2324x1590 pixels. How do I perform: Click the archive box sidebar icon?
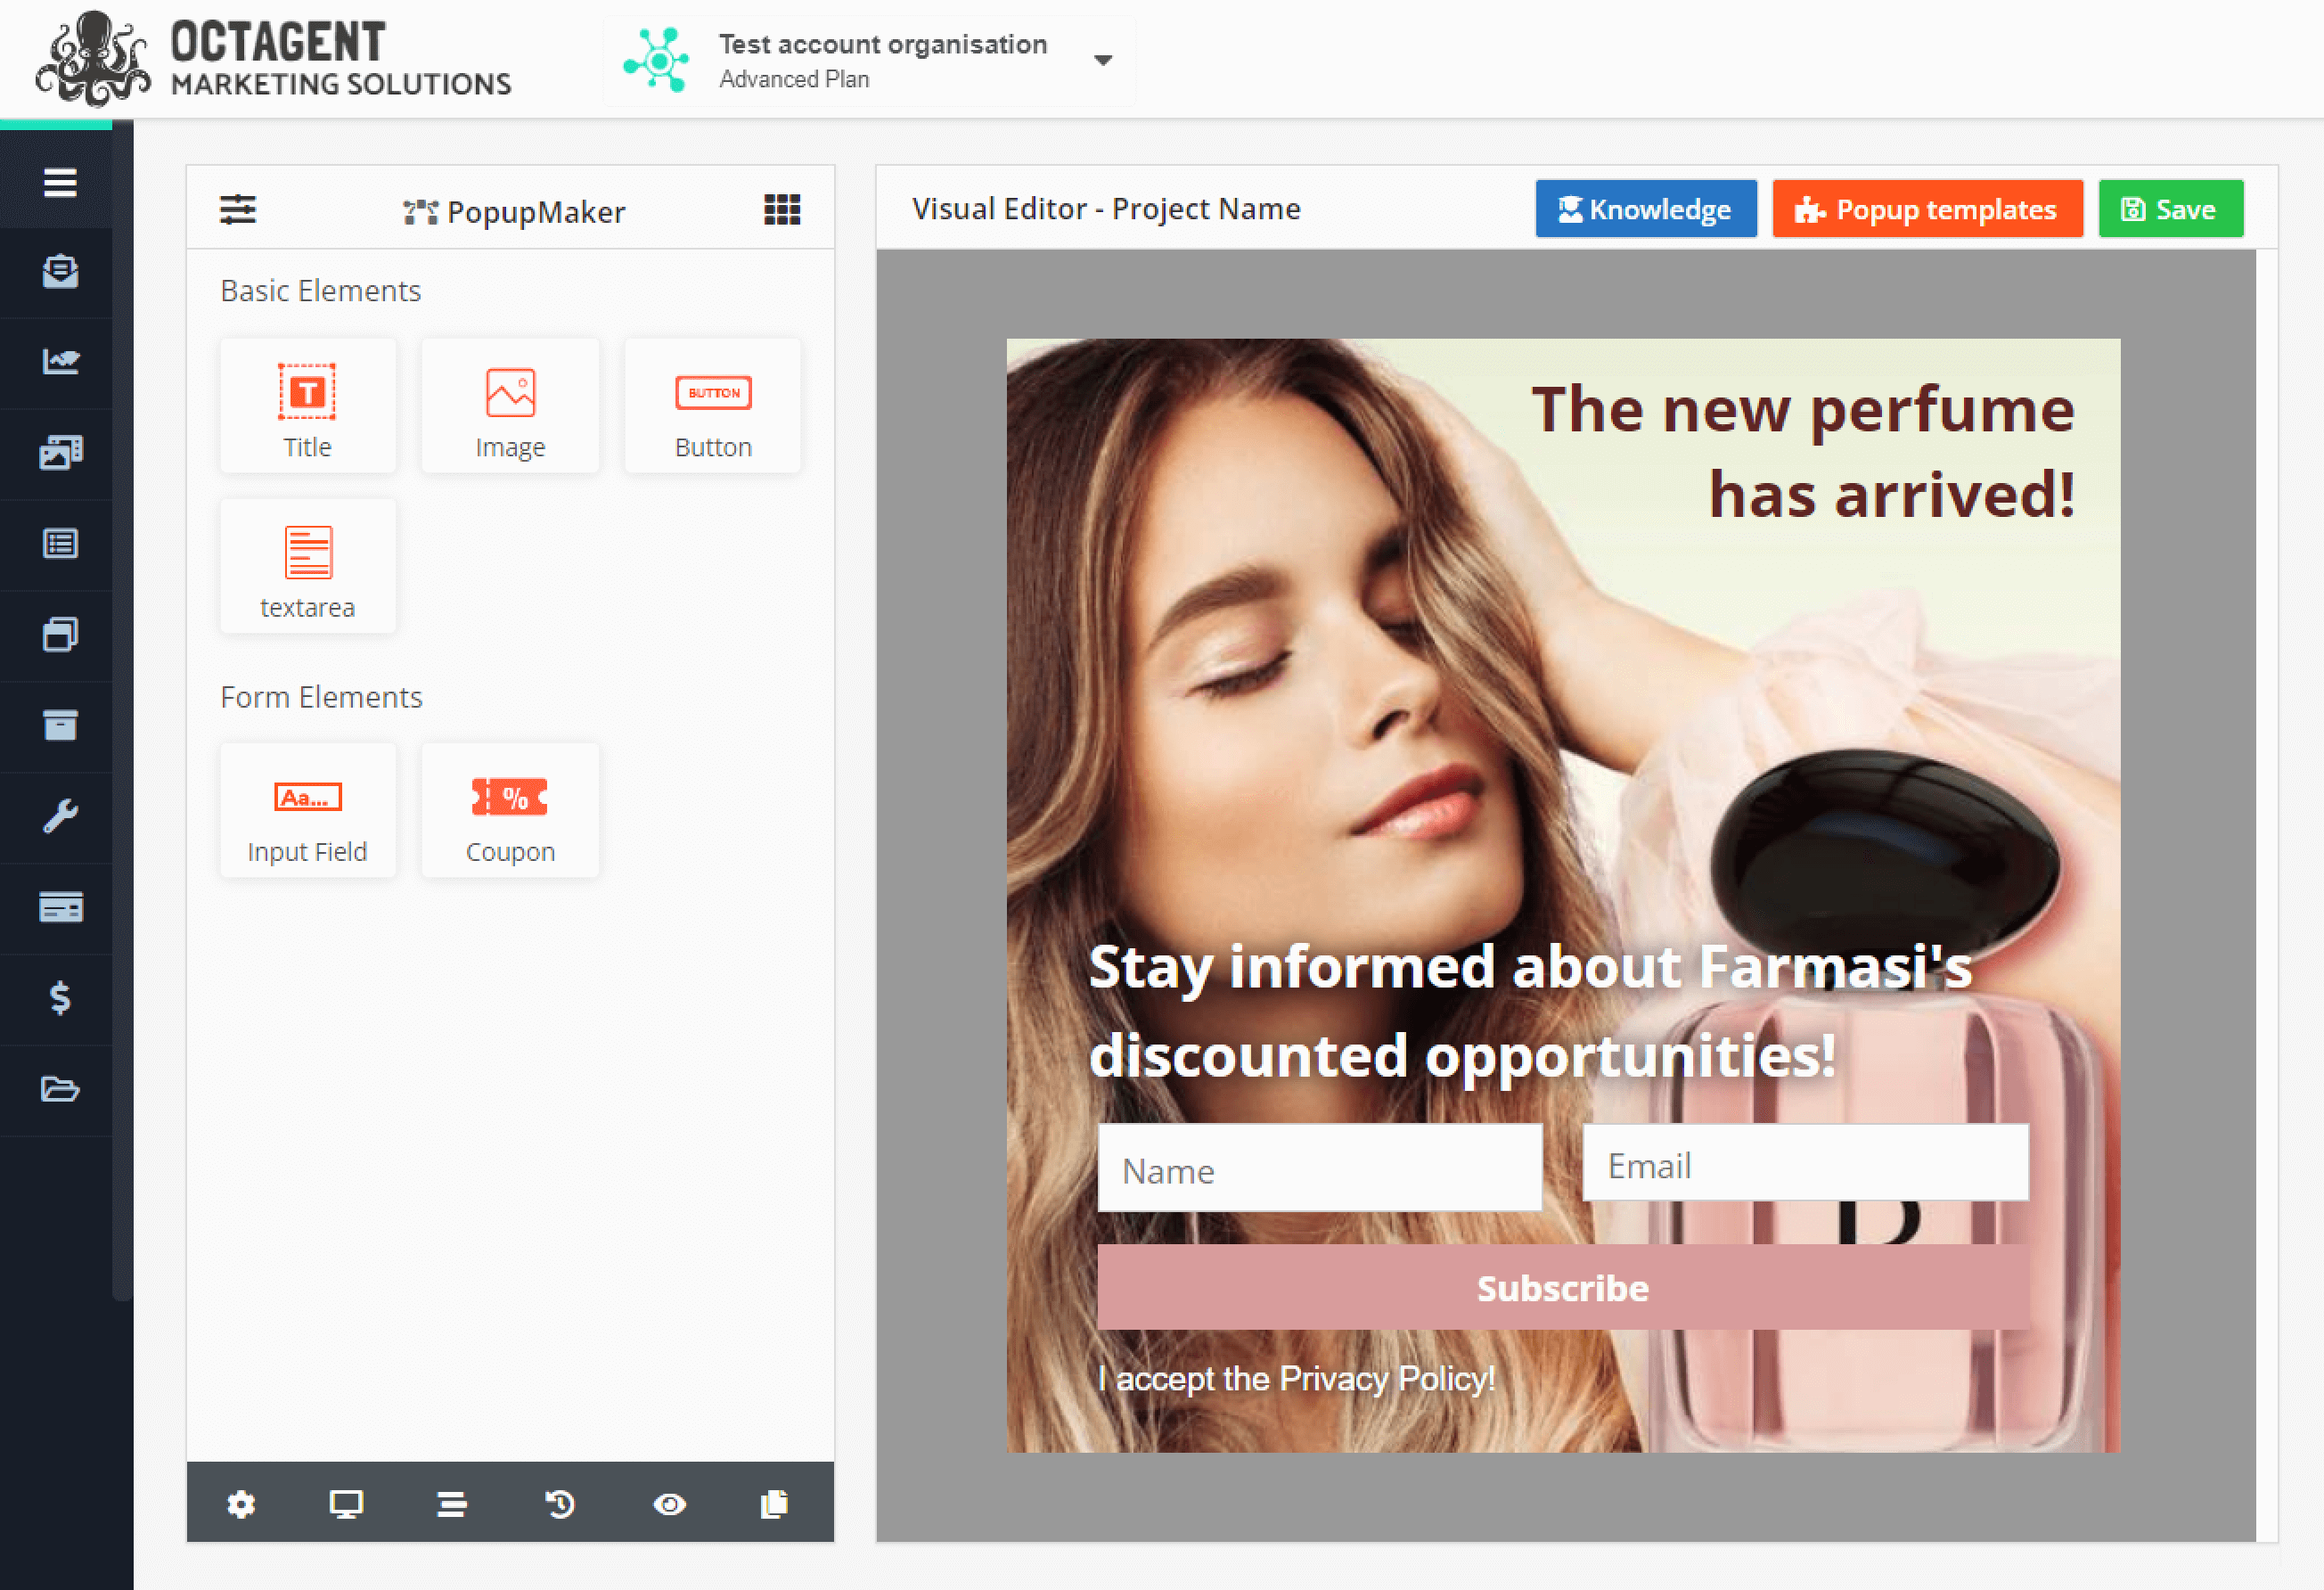click(x=60, y=725)
